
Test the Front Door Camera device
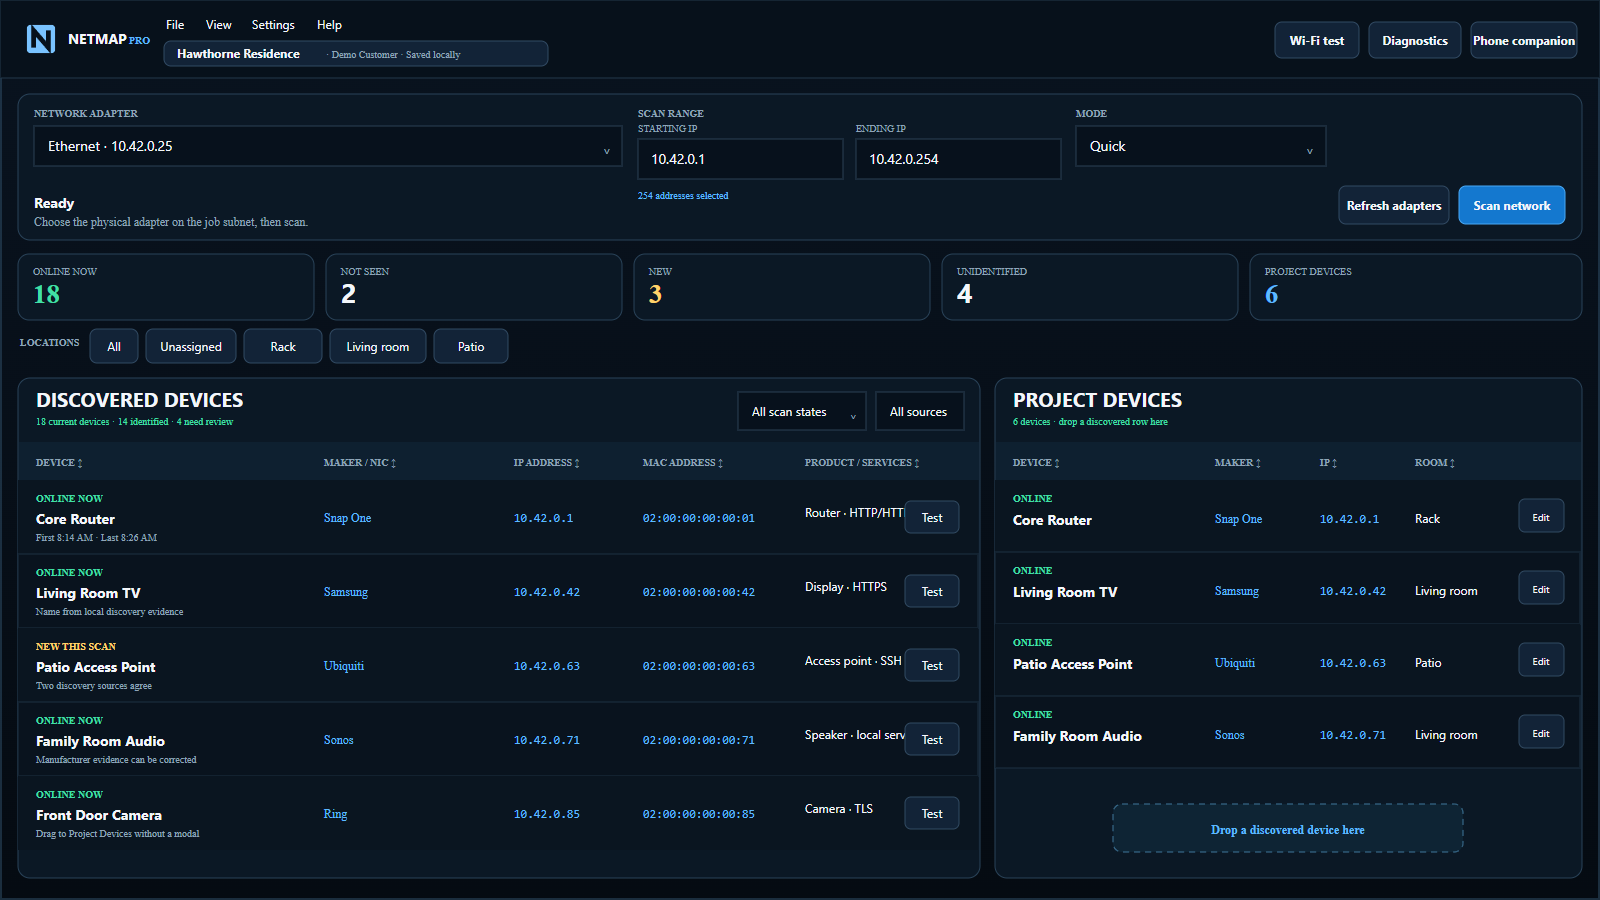coord(932,813)
